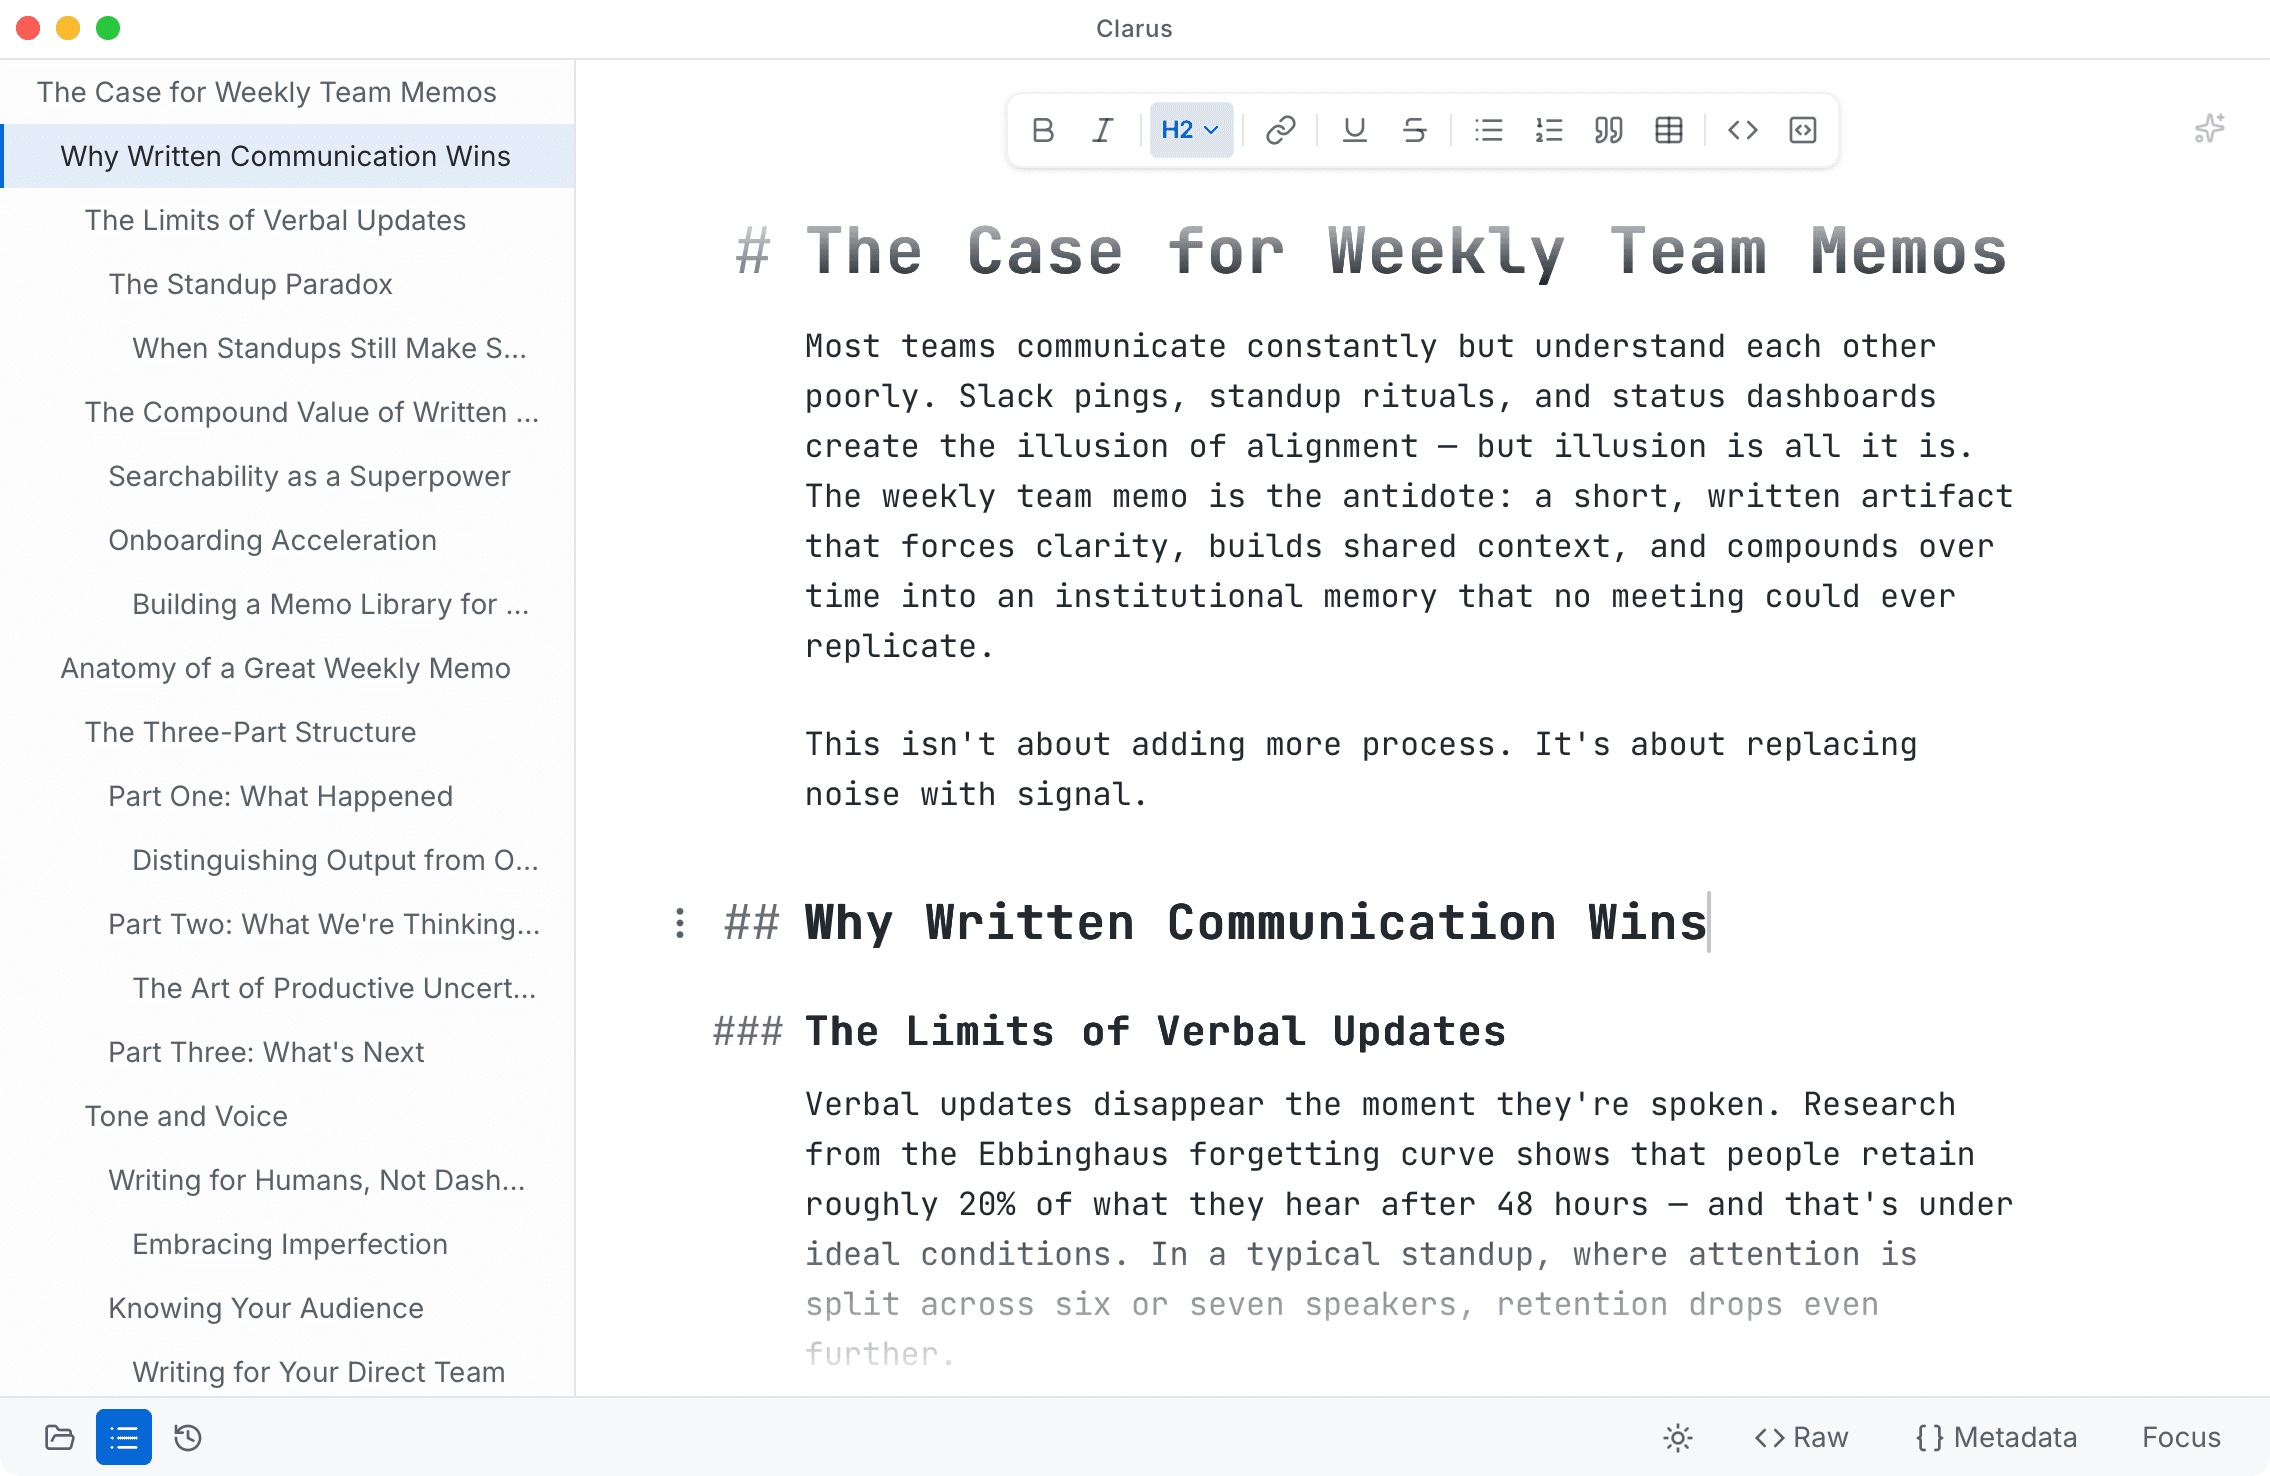Apply underline formatting
The image size is (2270, 1476).
pos(1355,130)
